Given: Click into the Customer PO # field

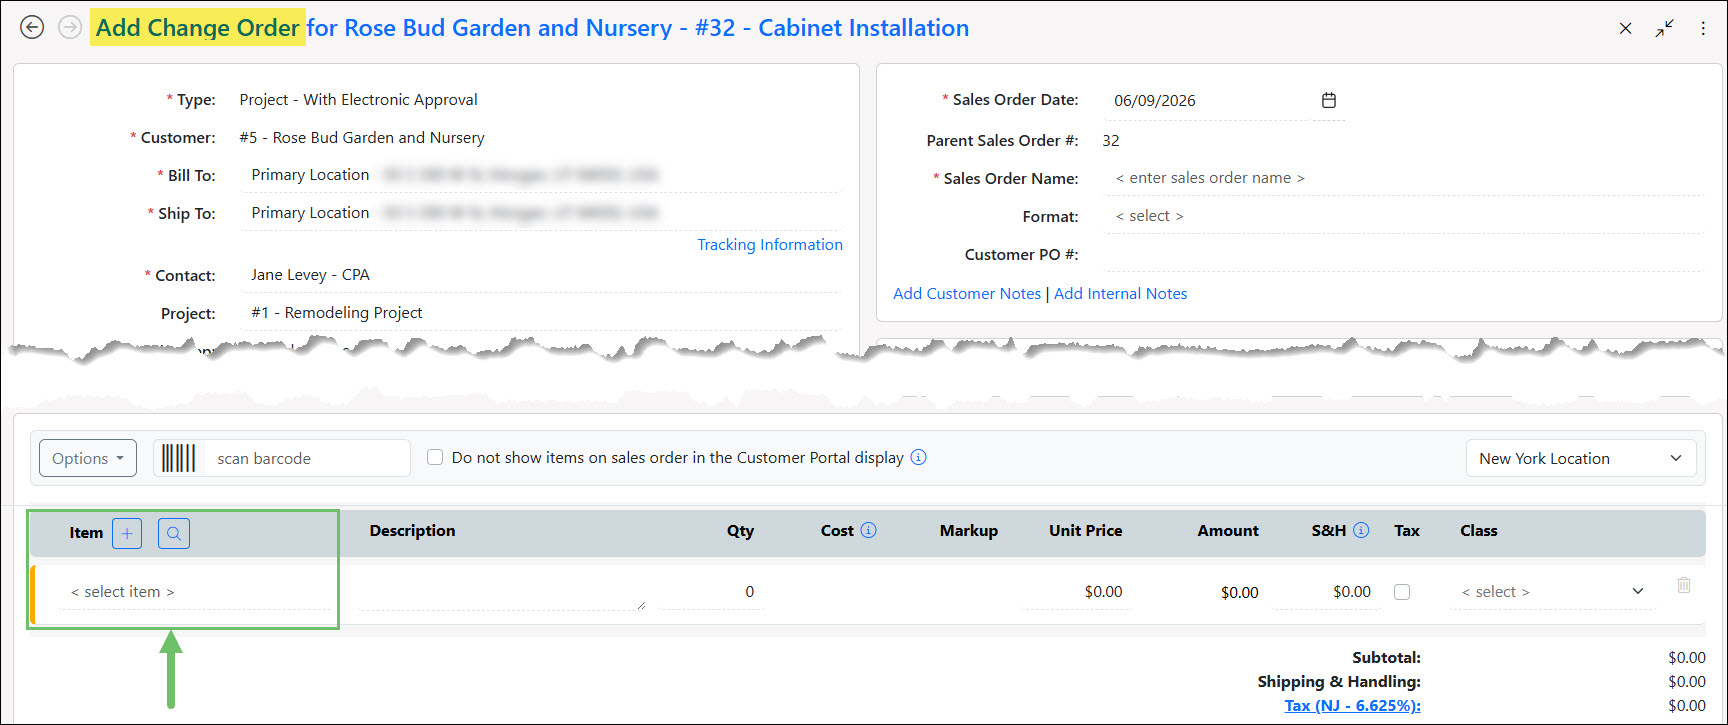Looking at the screenshot, I should click(x=1403, y=254).
